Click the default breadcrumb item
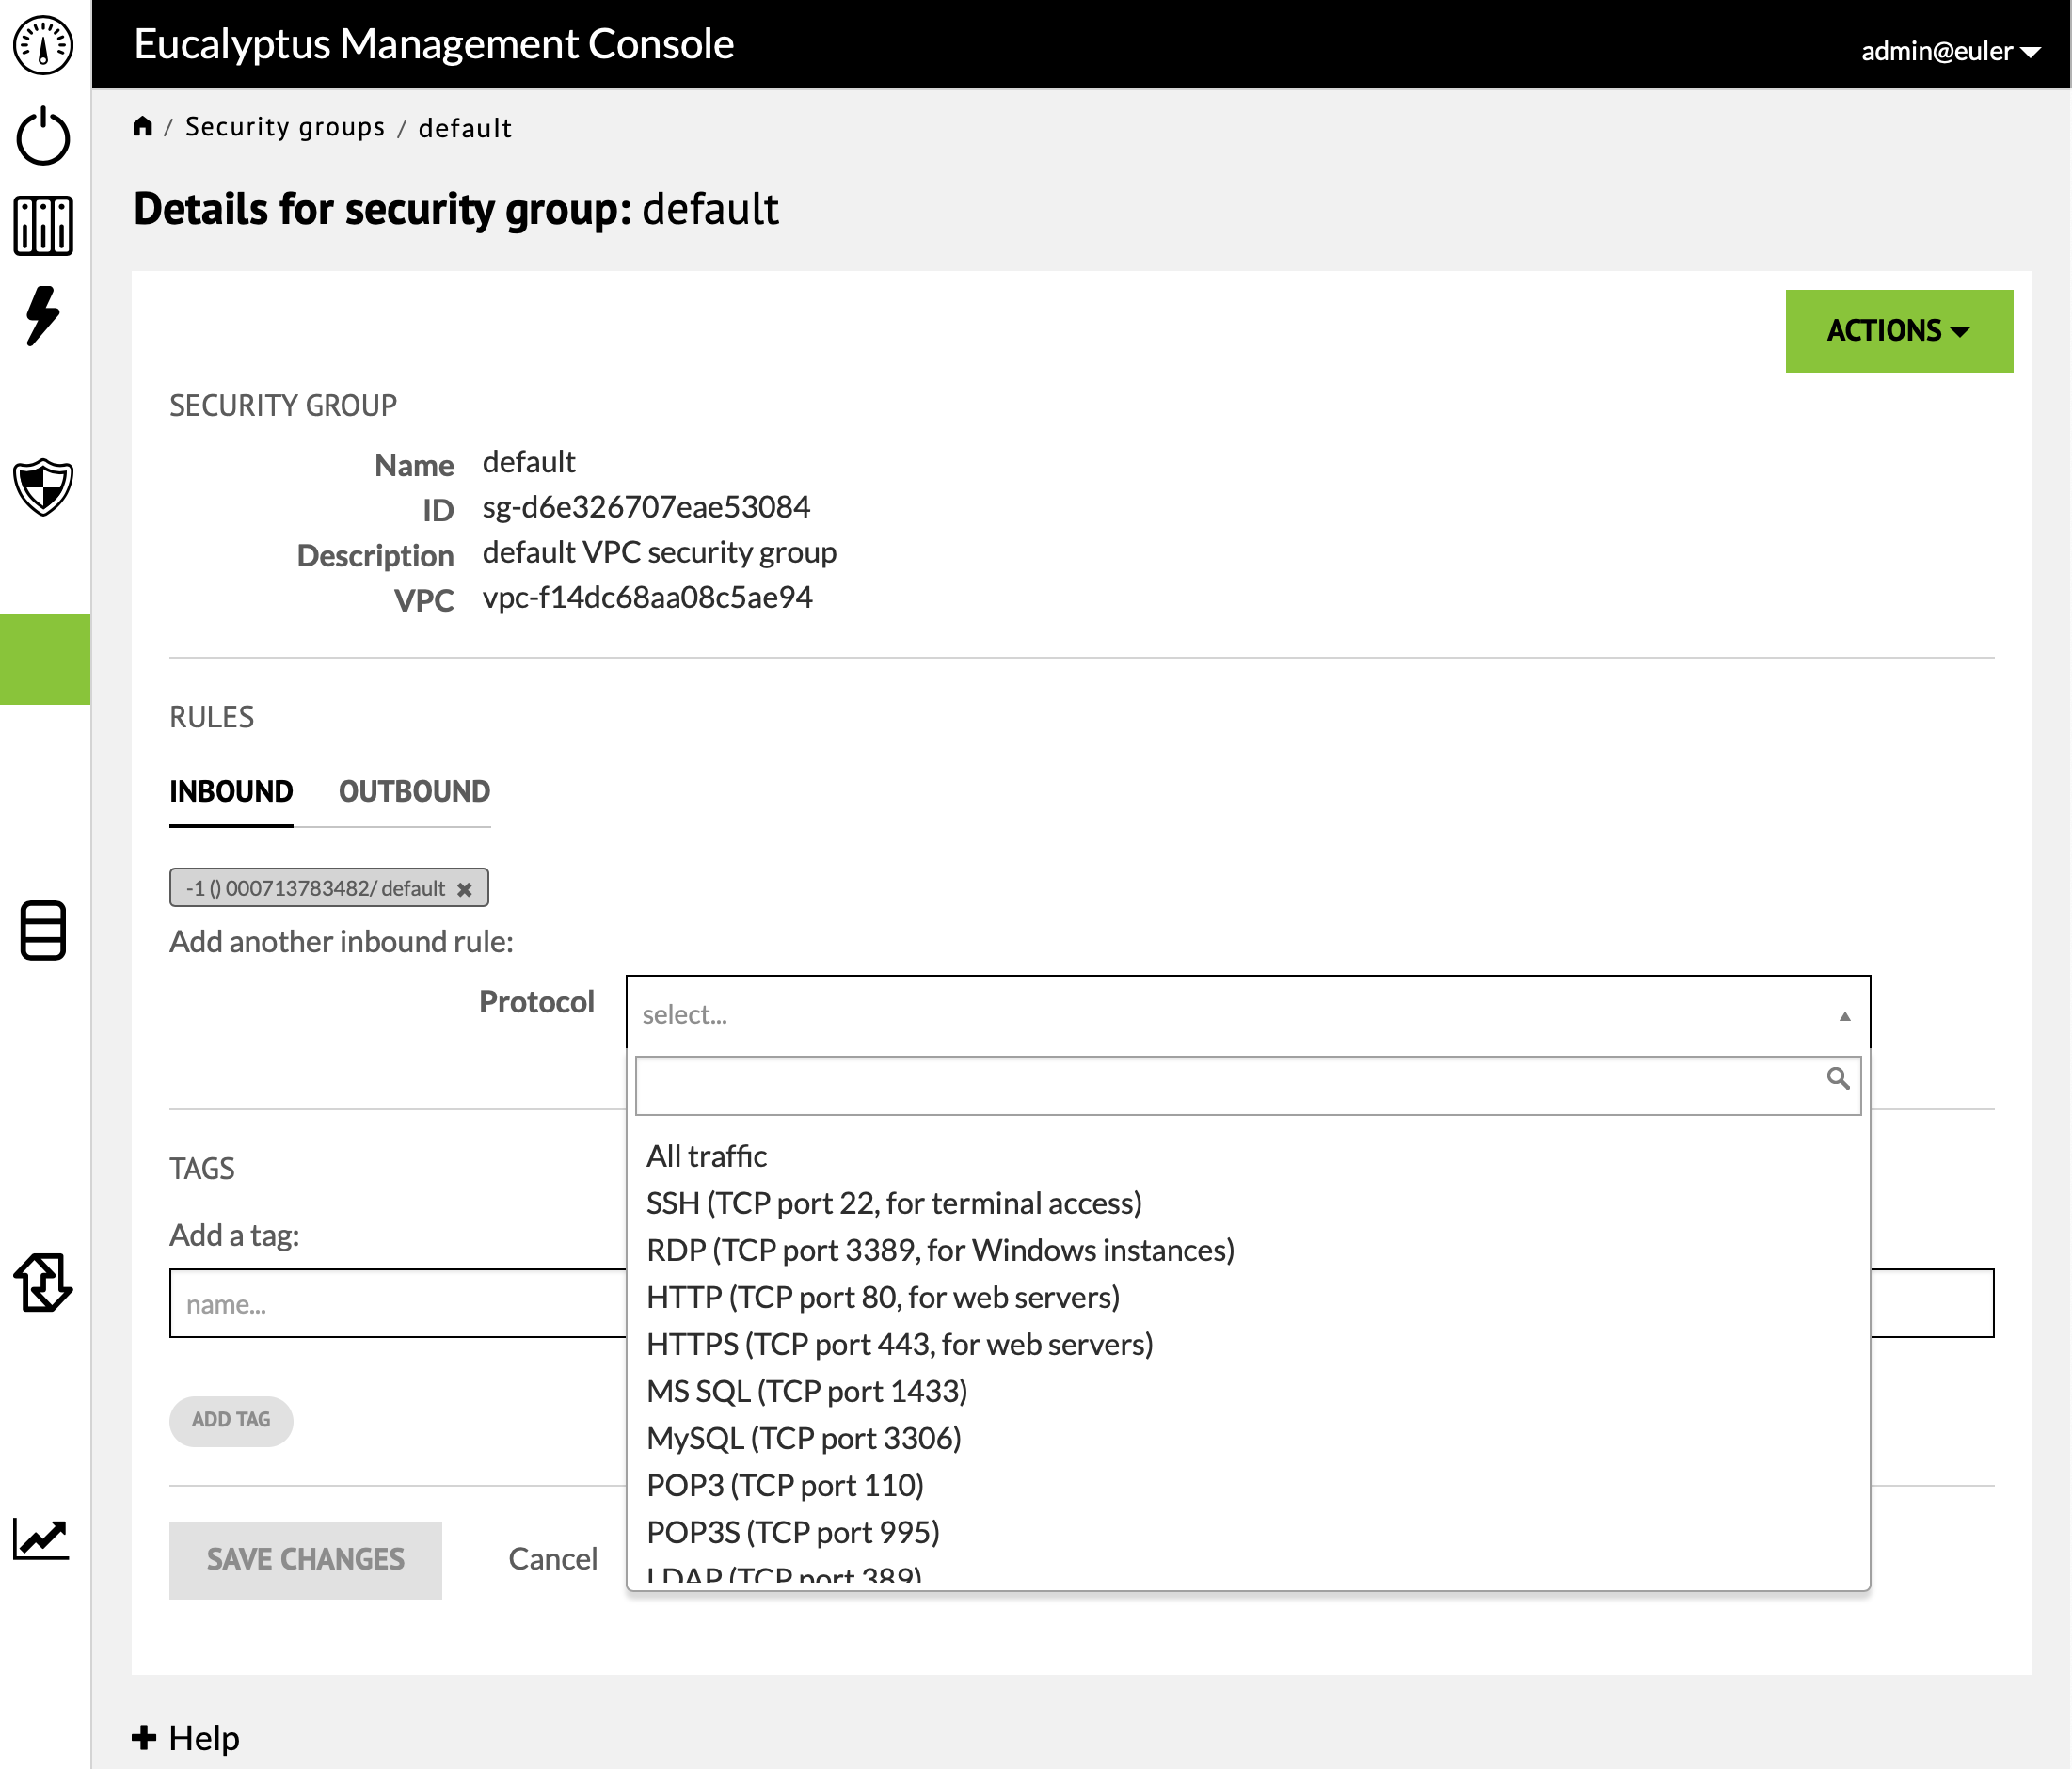Screen dimensions: 2072x1769 [465, 128]
